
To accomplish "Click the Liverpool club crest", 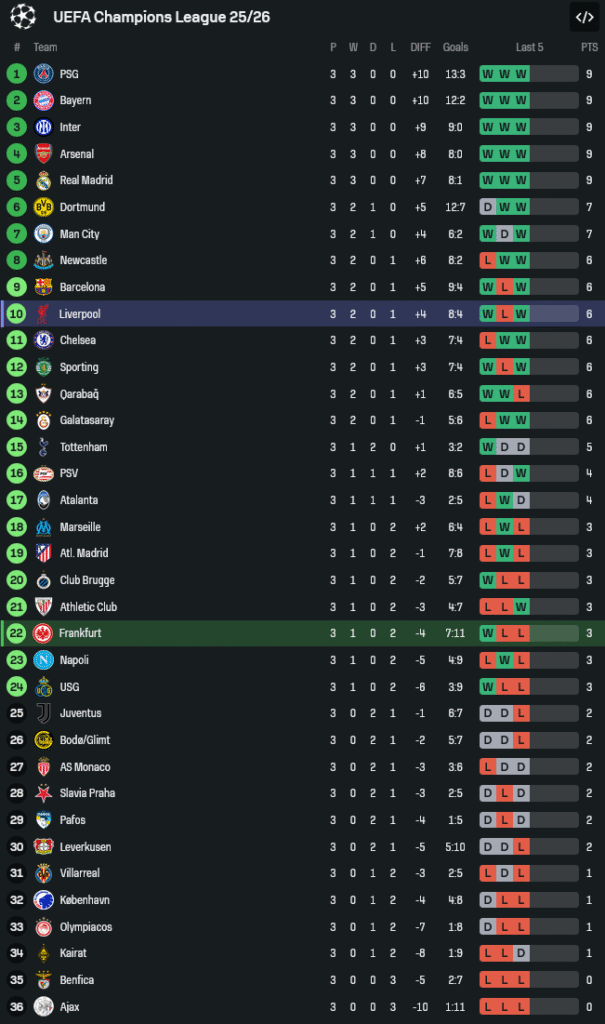I will coord(43,314).
